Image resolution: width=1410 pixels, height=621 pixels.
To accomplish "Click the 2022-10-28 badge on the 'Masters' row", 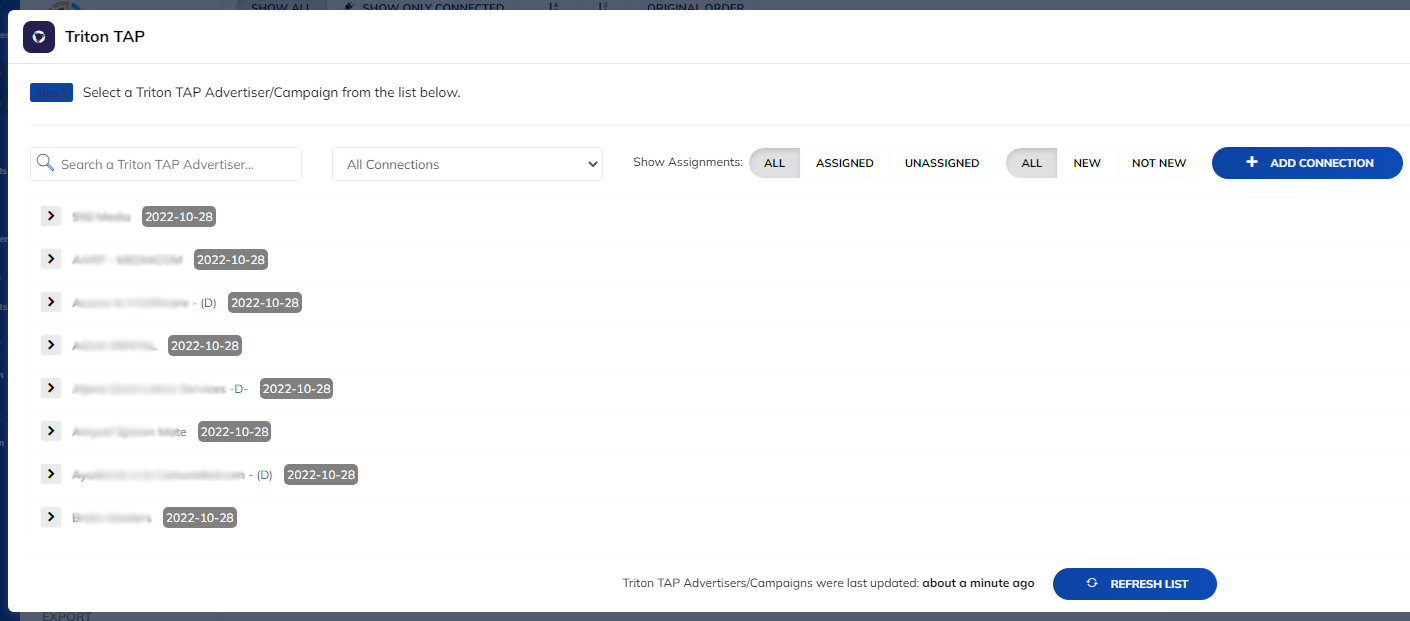I will click(200, 517).
